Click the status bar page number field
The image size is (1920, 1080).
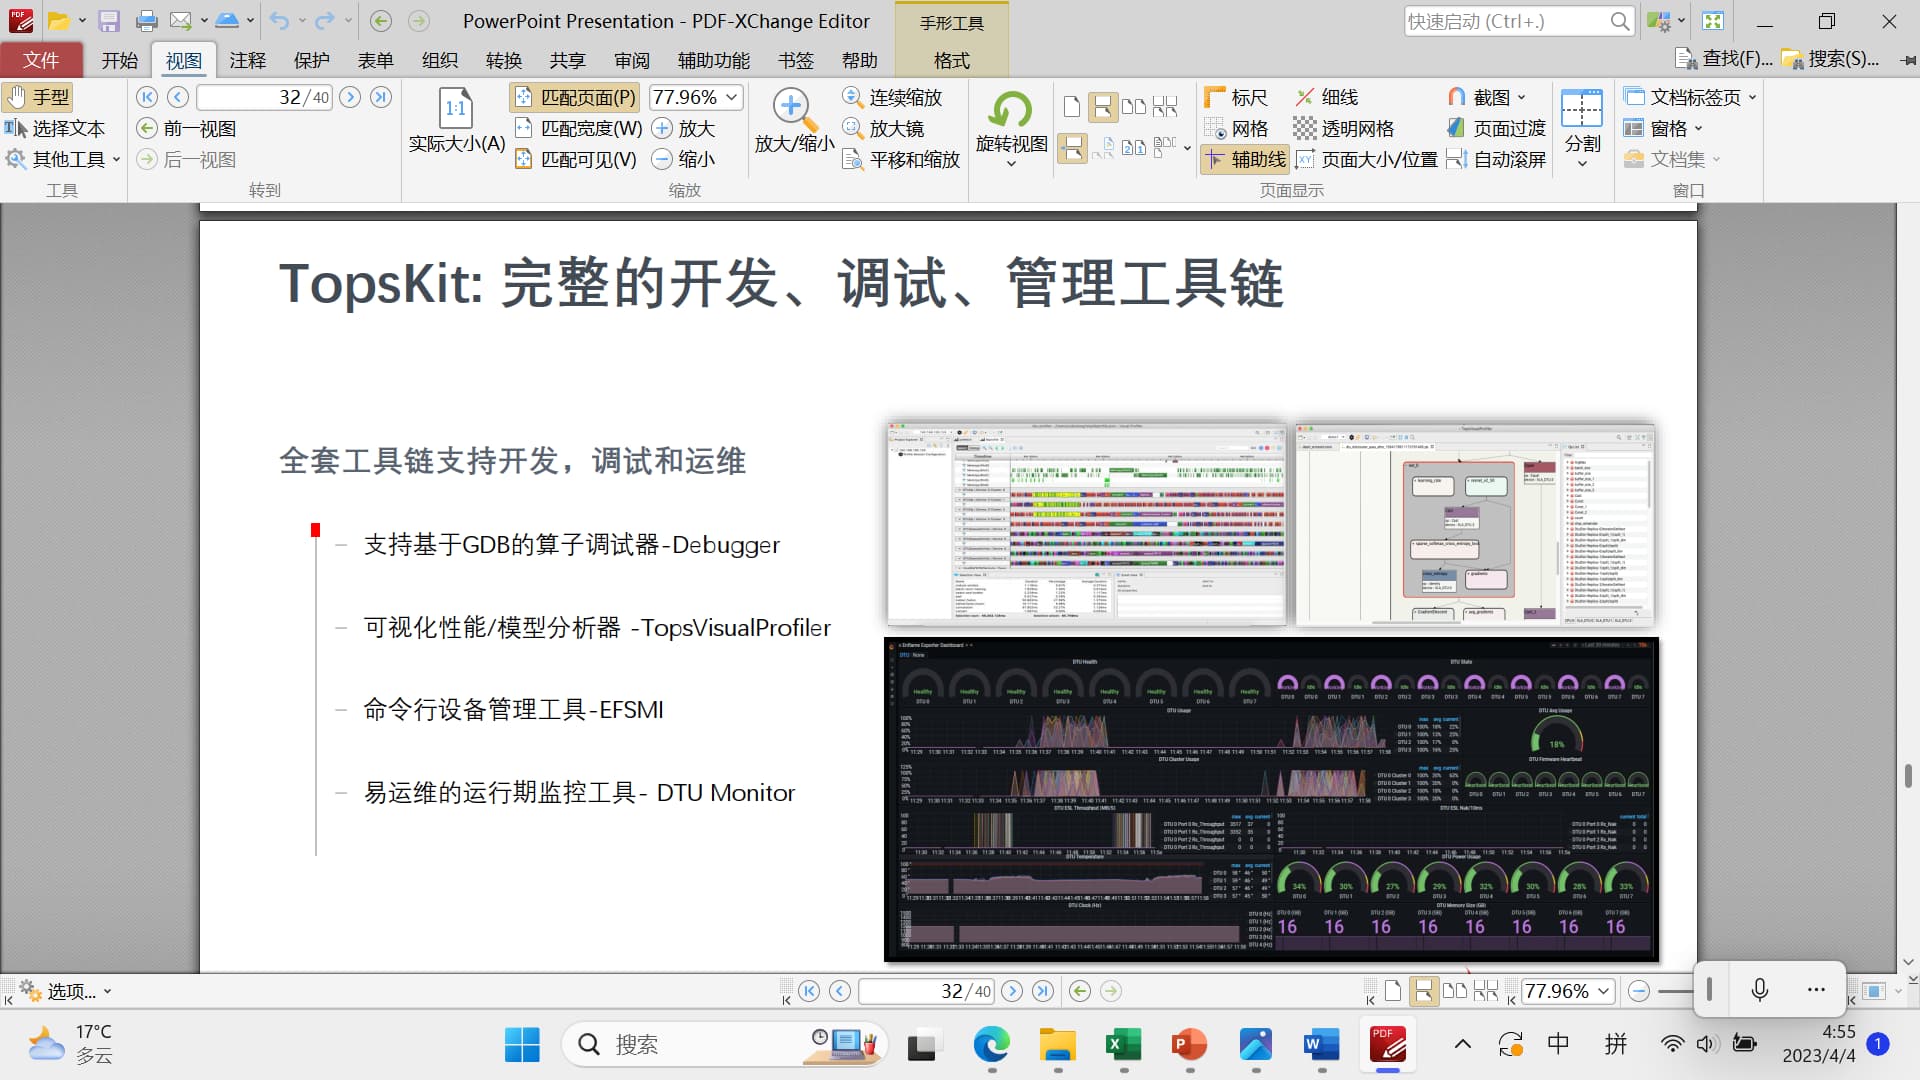(x=926, y=991)
